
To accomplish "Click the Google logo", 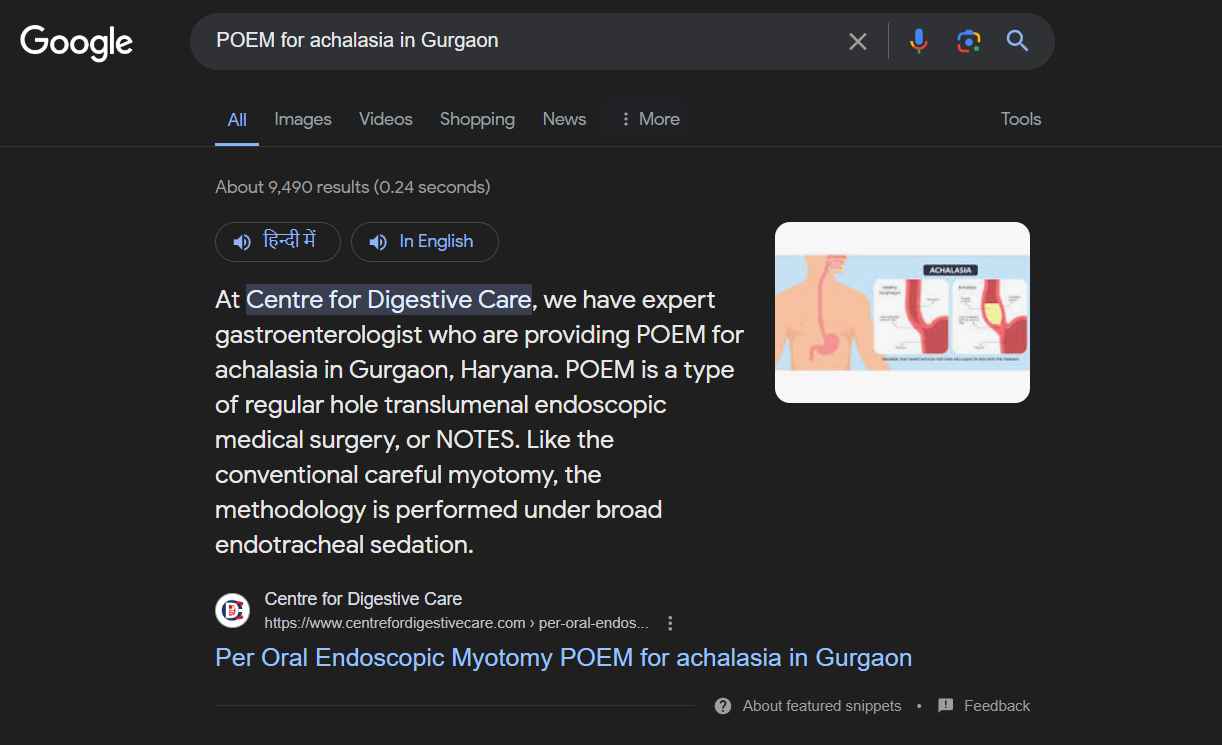I will 76,42.
